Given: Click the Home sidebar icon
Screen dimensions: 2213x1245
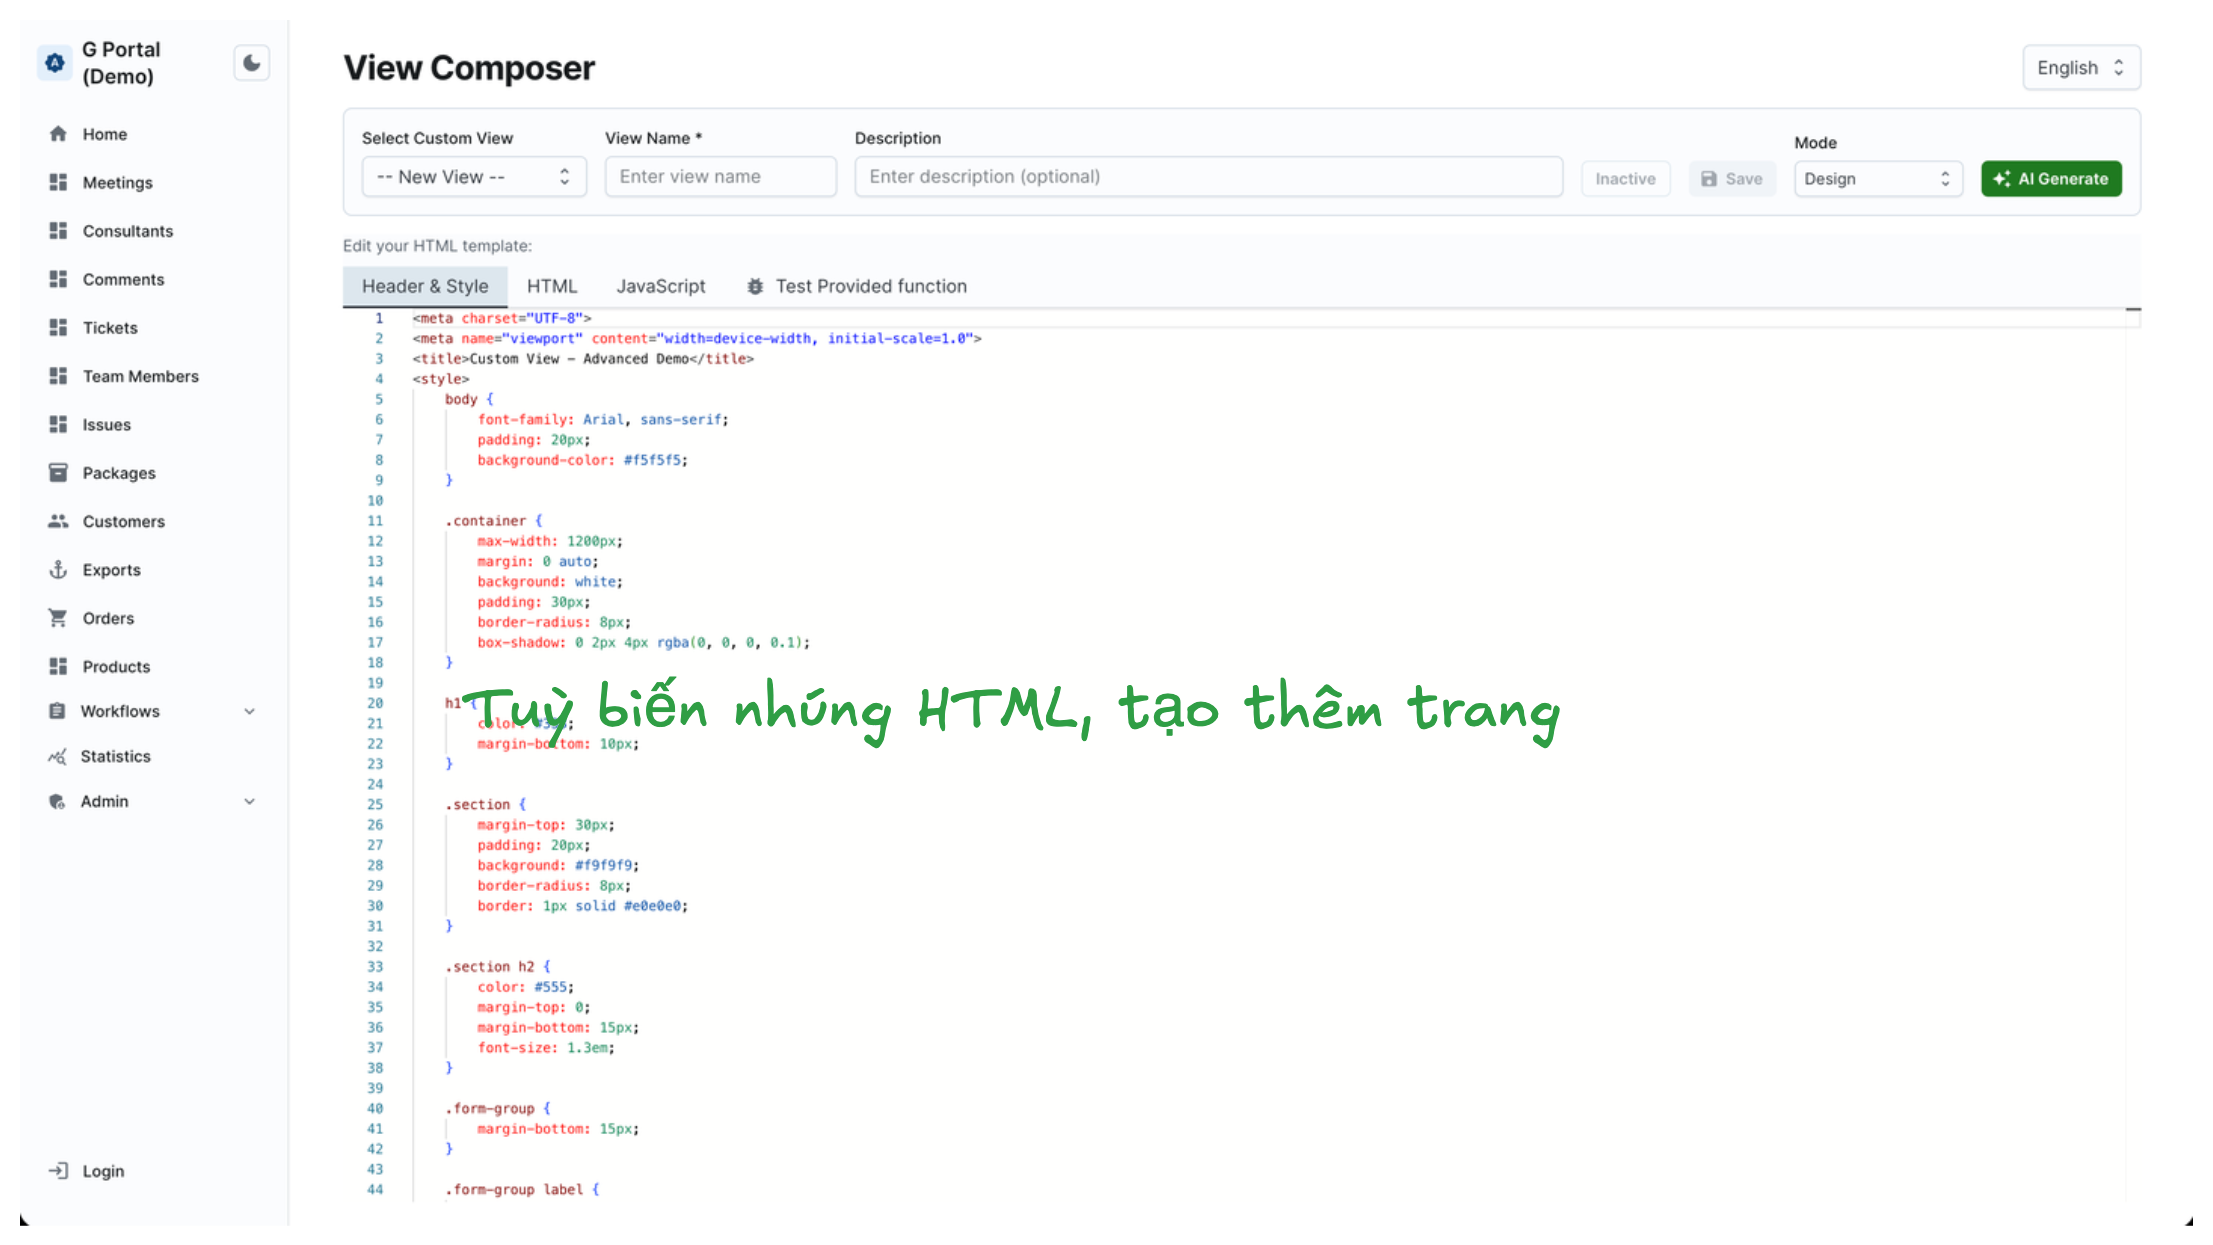Looking at the screenshot, I should pos(58,134).
